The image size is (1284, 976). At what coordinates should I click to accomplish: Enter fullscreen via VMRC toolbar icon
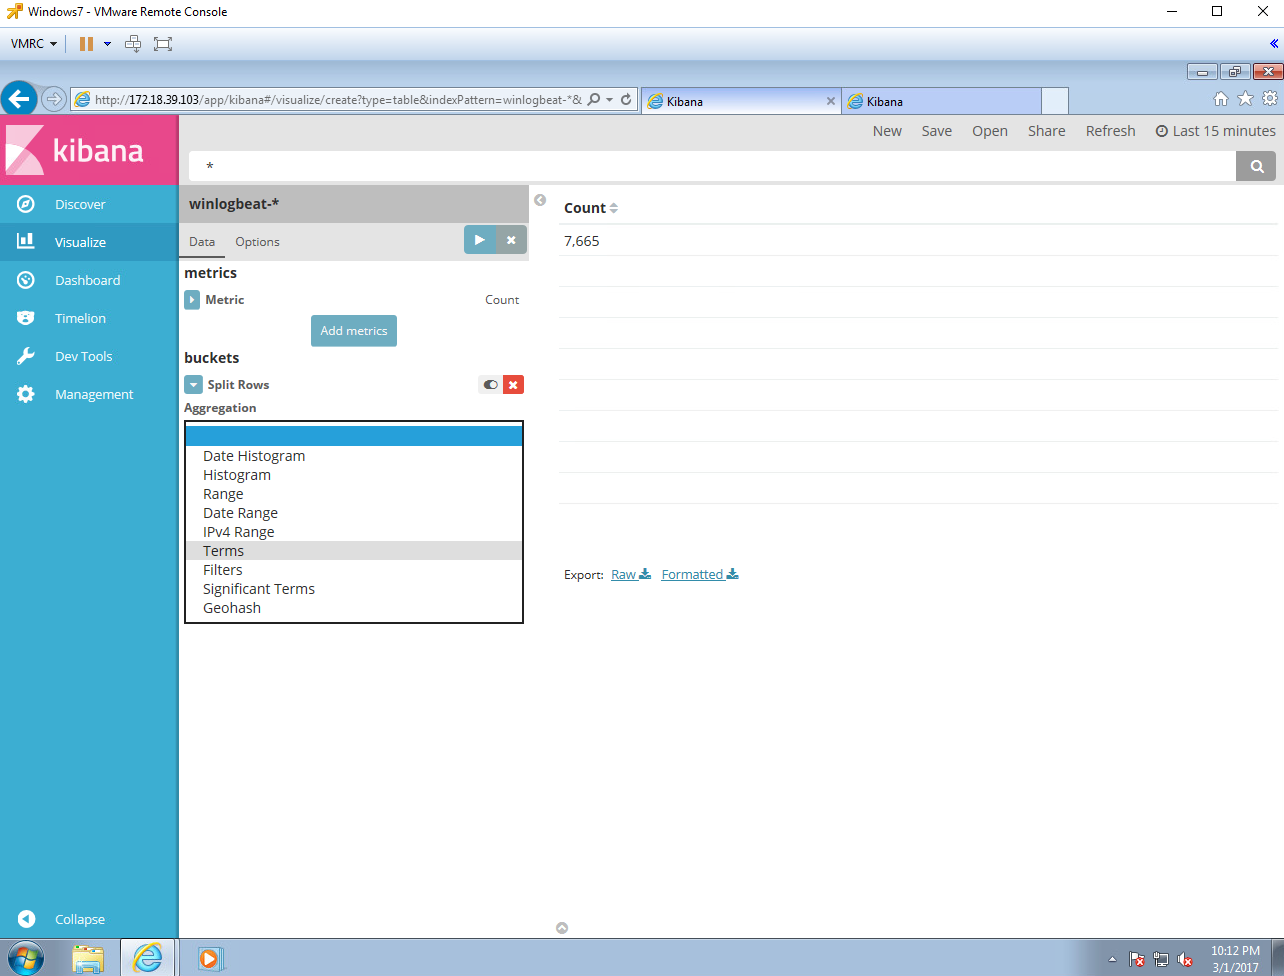[163, 44]
